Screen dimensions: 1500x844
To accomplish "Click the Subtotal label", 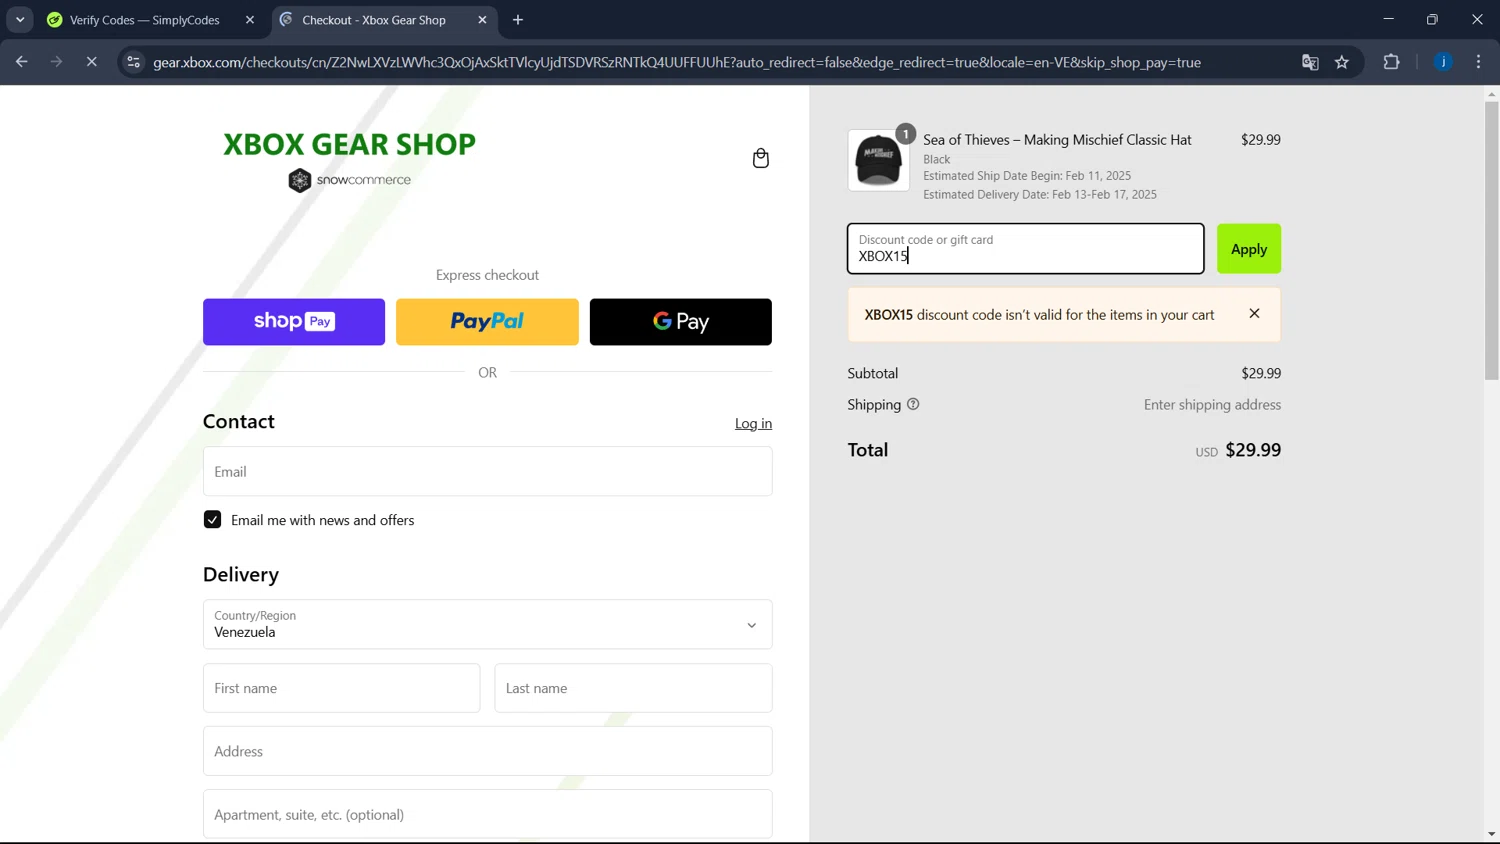I will 873,373.
